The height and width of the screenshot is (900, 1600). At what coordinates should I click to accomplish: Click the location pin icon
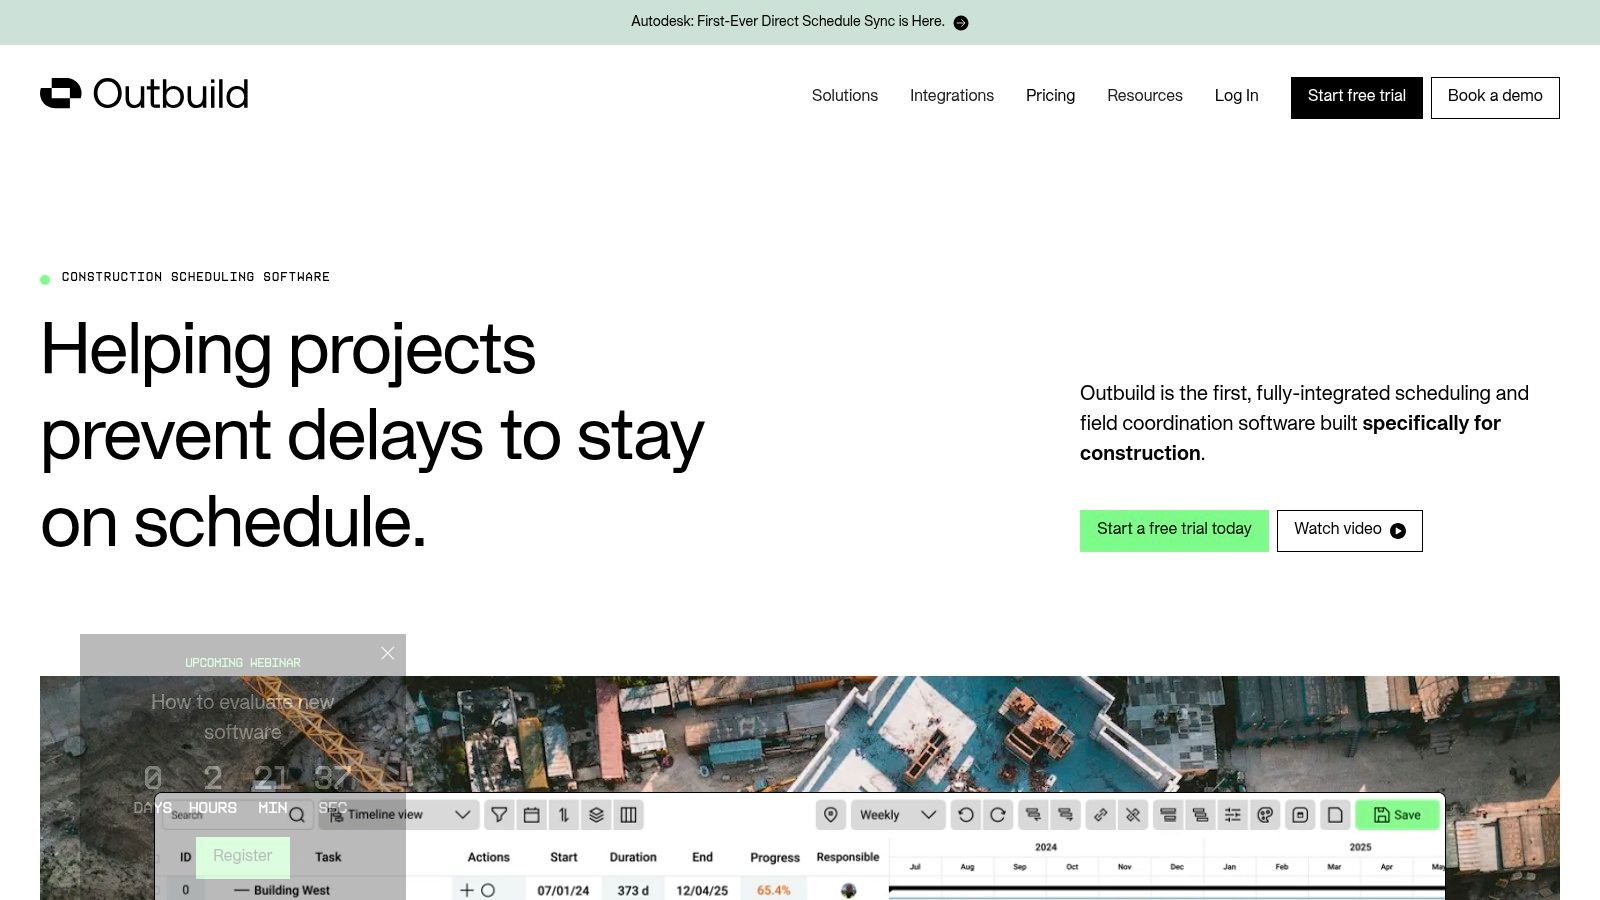point(831,815)
